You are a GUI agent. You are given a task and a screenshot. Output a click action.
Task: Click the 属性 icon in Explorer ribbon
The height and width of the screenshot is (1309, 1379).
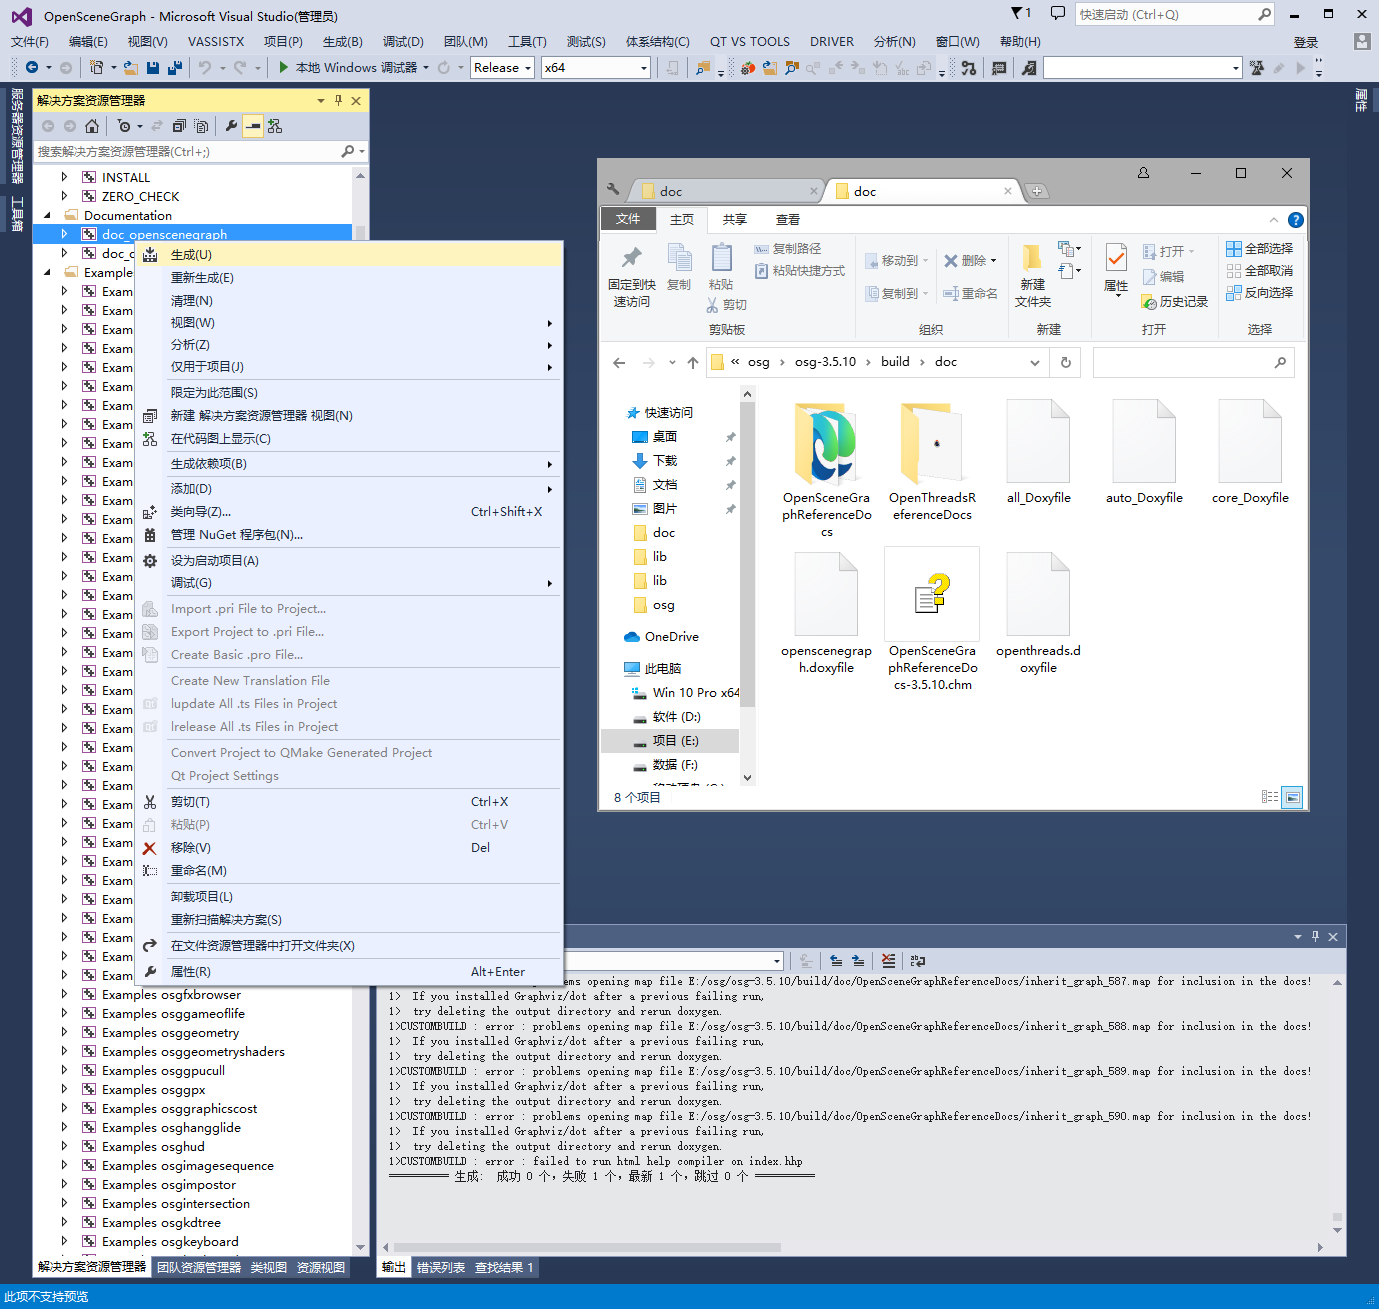point(1116,258)
